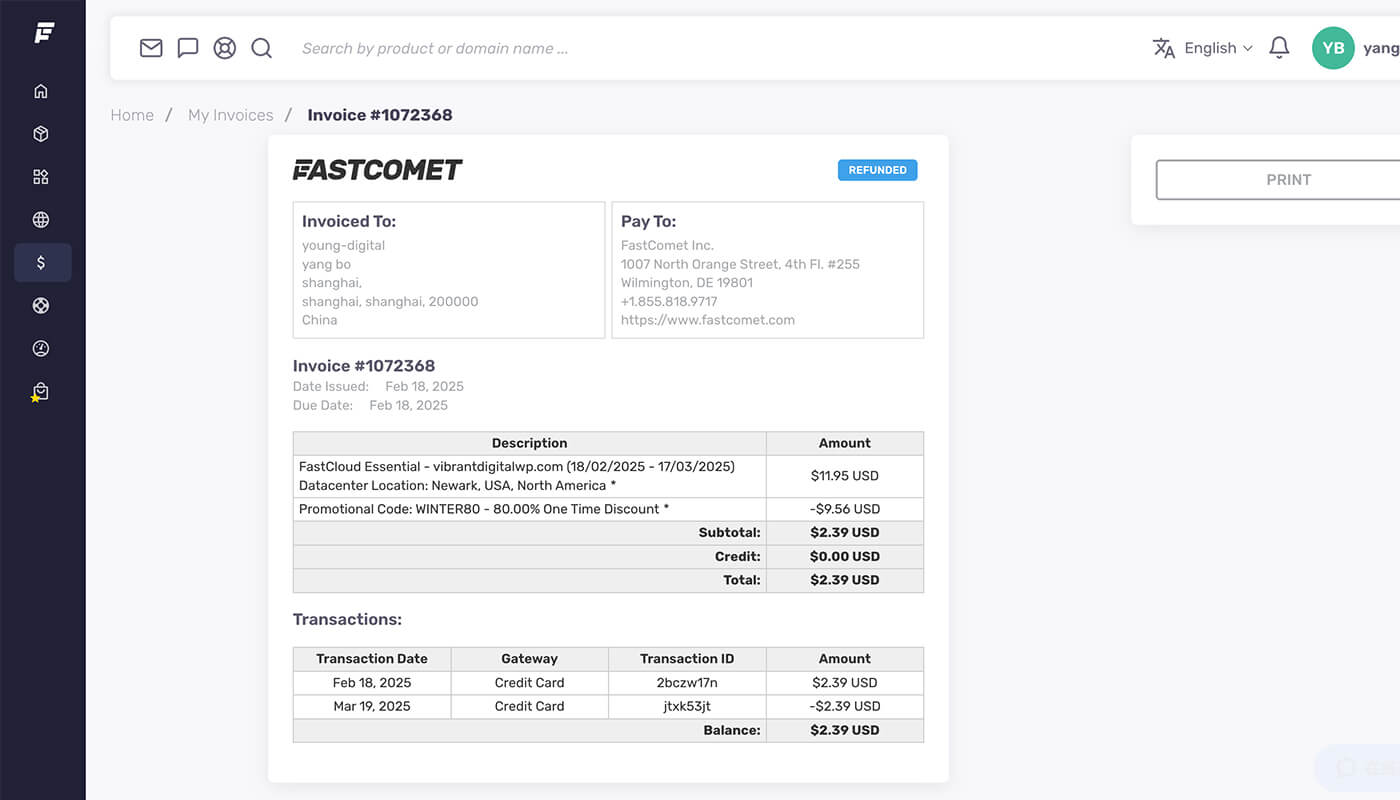Click the REFUNDED status badge
The width and height of the screenshot is (1400, 800).
pyautogui.click(x=877, y=170)
